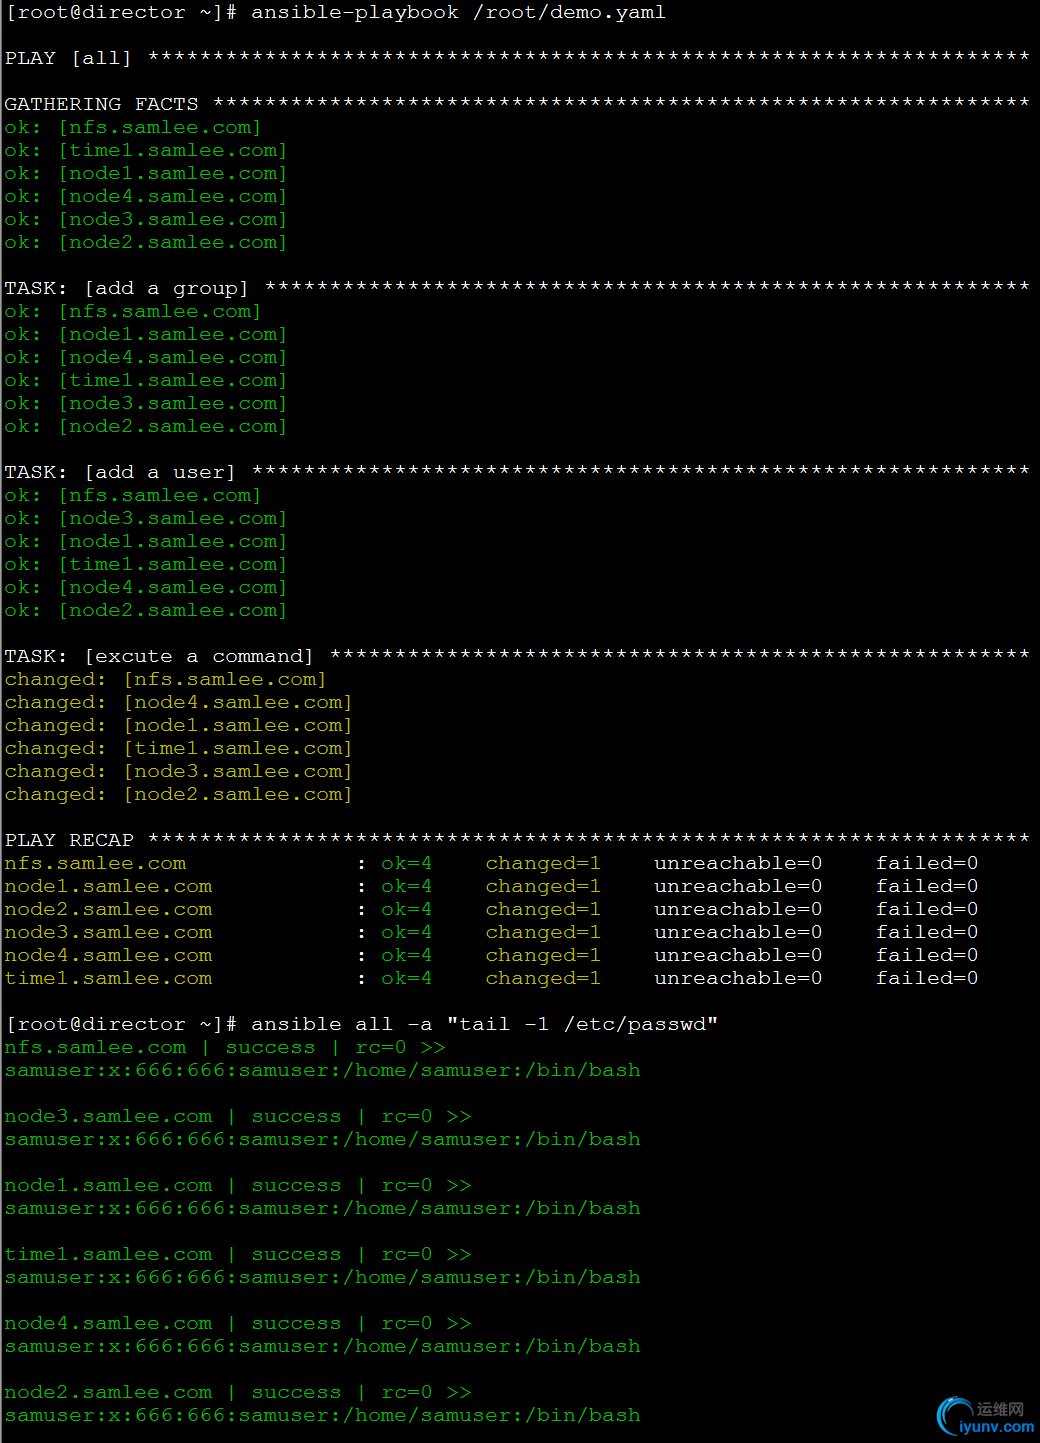Click the changed: [nfs.samlee.com] line
The height and width of the screenshot is (1443, 1040).
click(165, 679)
